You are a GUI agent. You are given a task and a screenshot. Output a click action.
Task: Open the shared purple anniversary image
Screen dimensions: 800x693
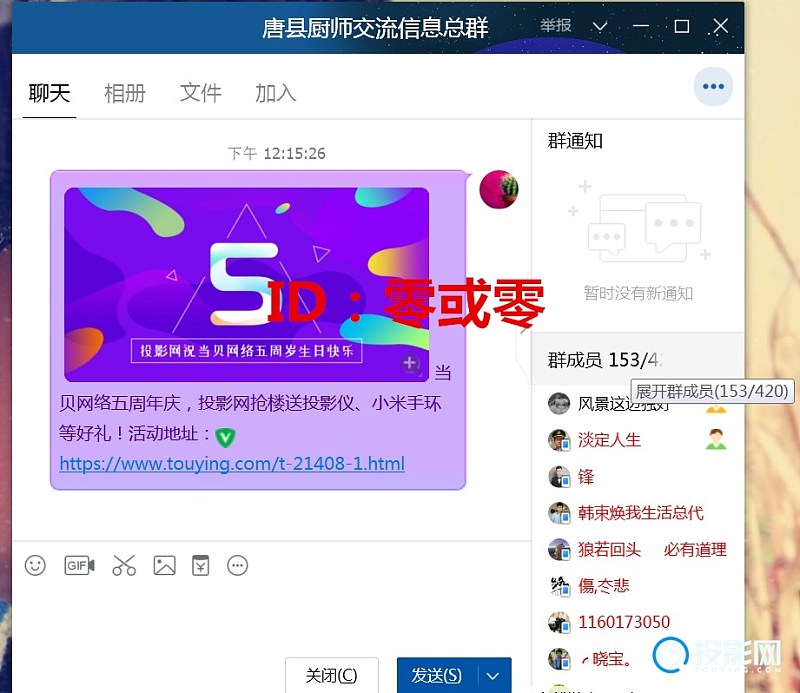pos(246,284)
